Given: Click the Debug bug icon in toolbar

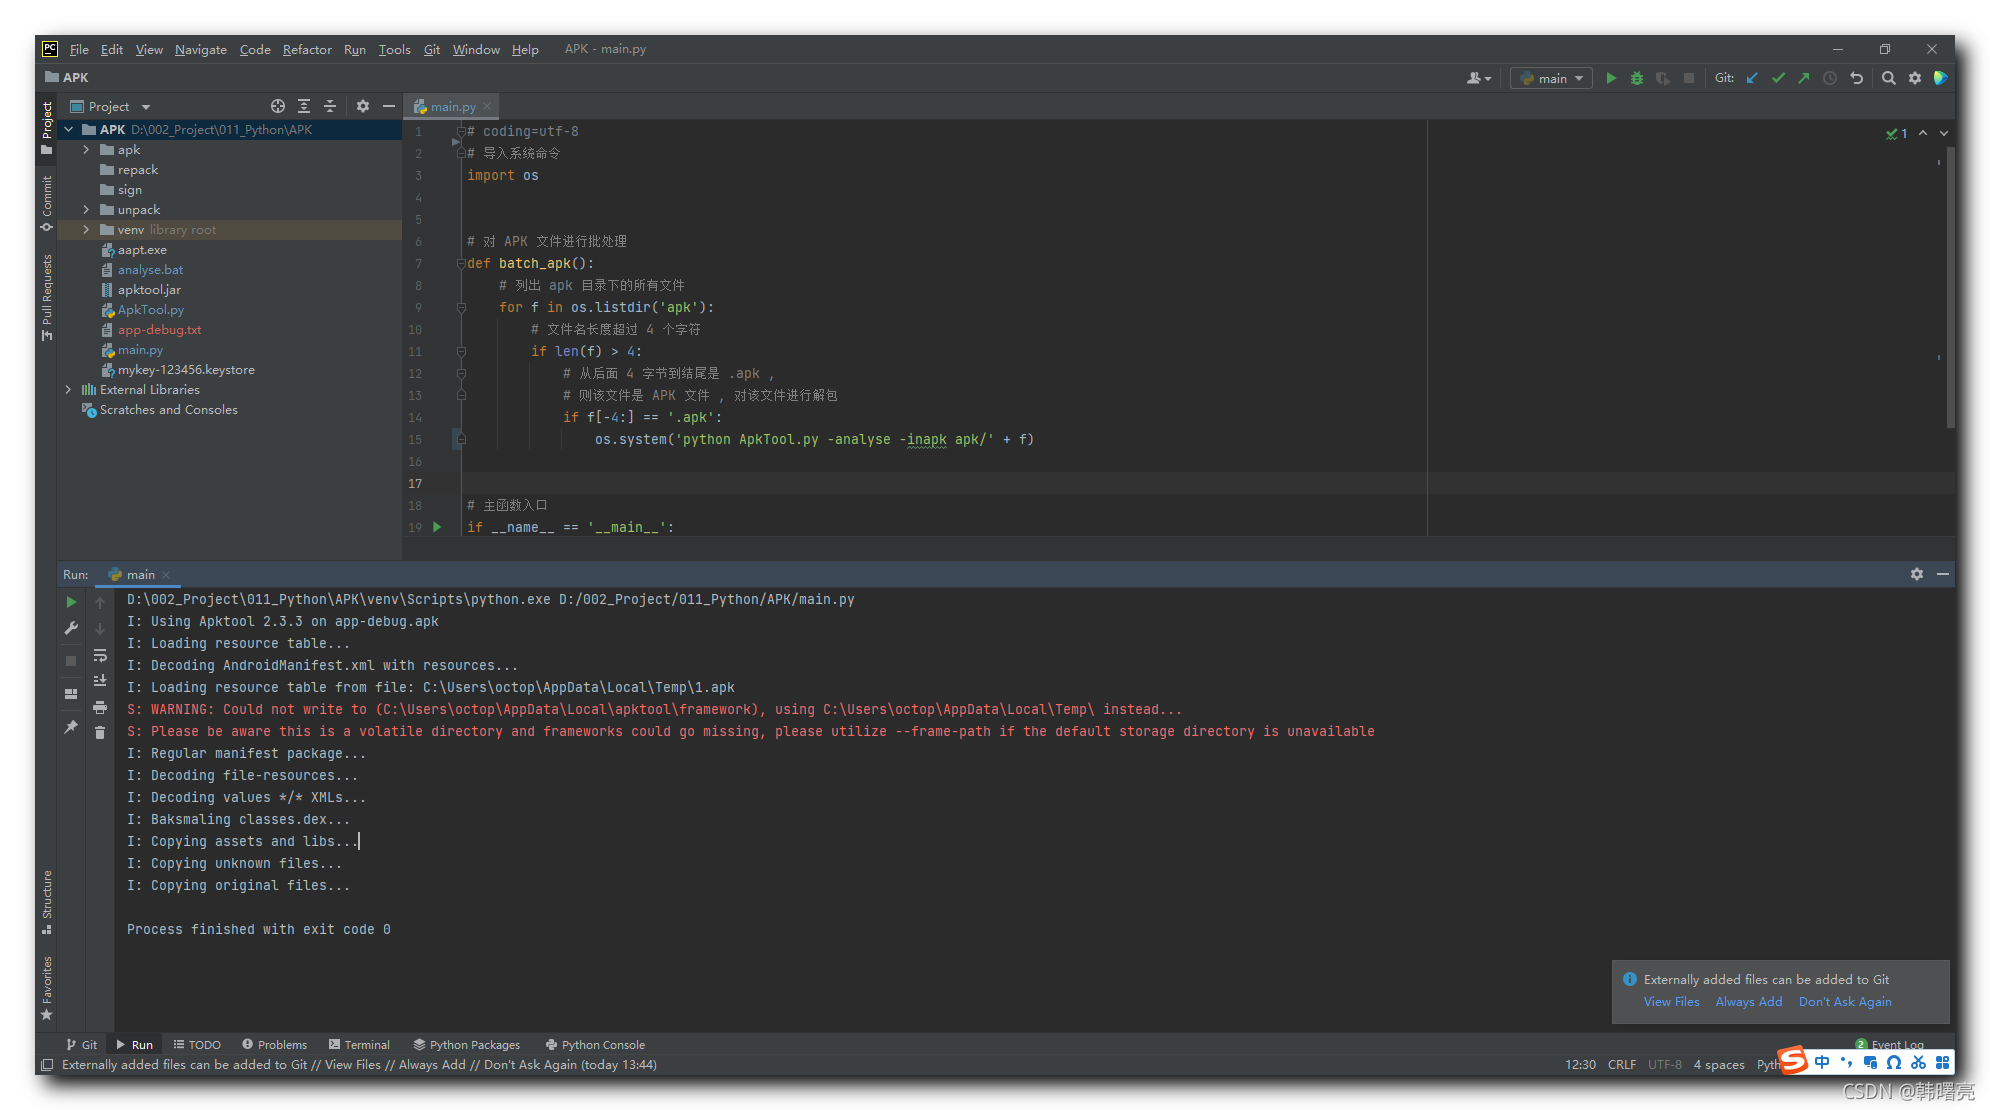Looking at the screenshot, I should tap(1636, 78).
